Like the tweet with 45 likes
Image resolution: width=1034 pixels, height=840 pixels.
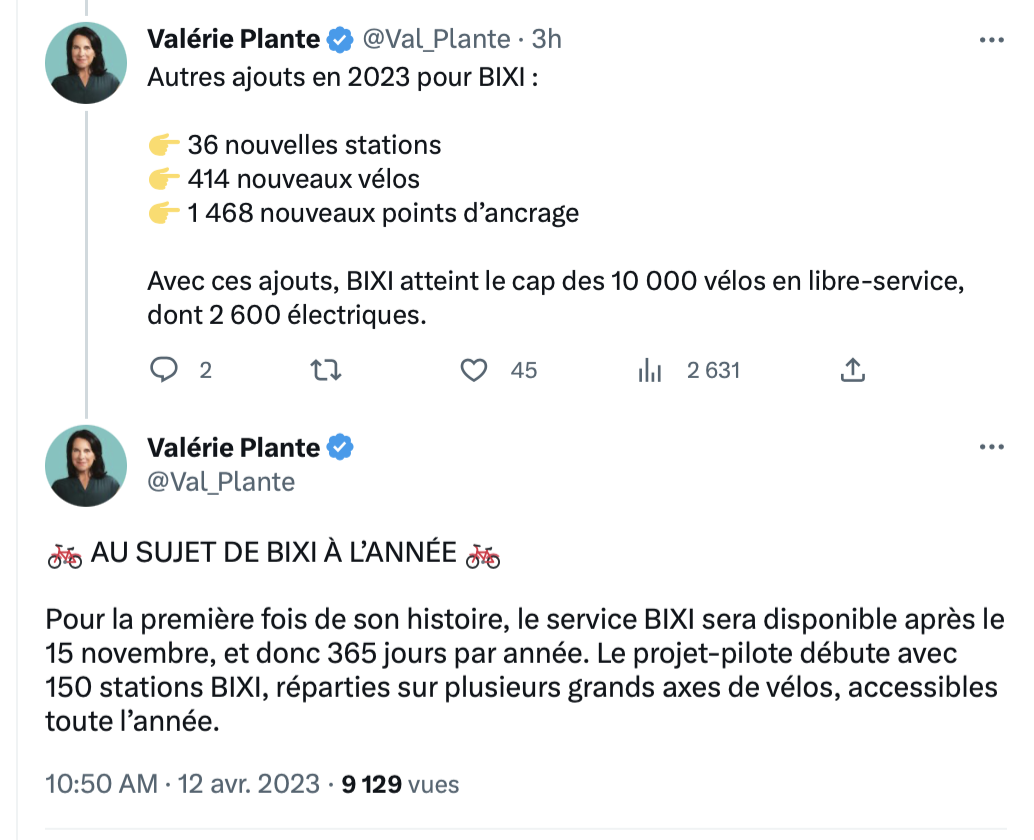[x=473, y=370]
